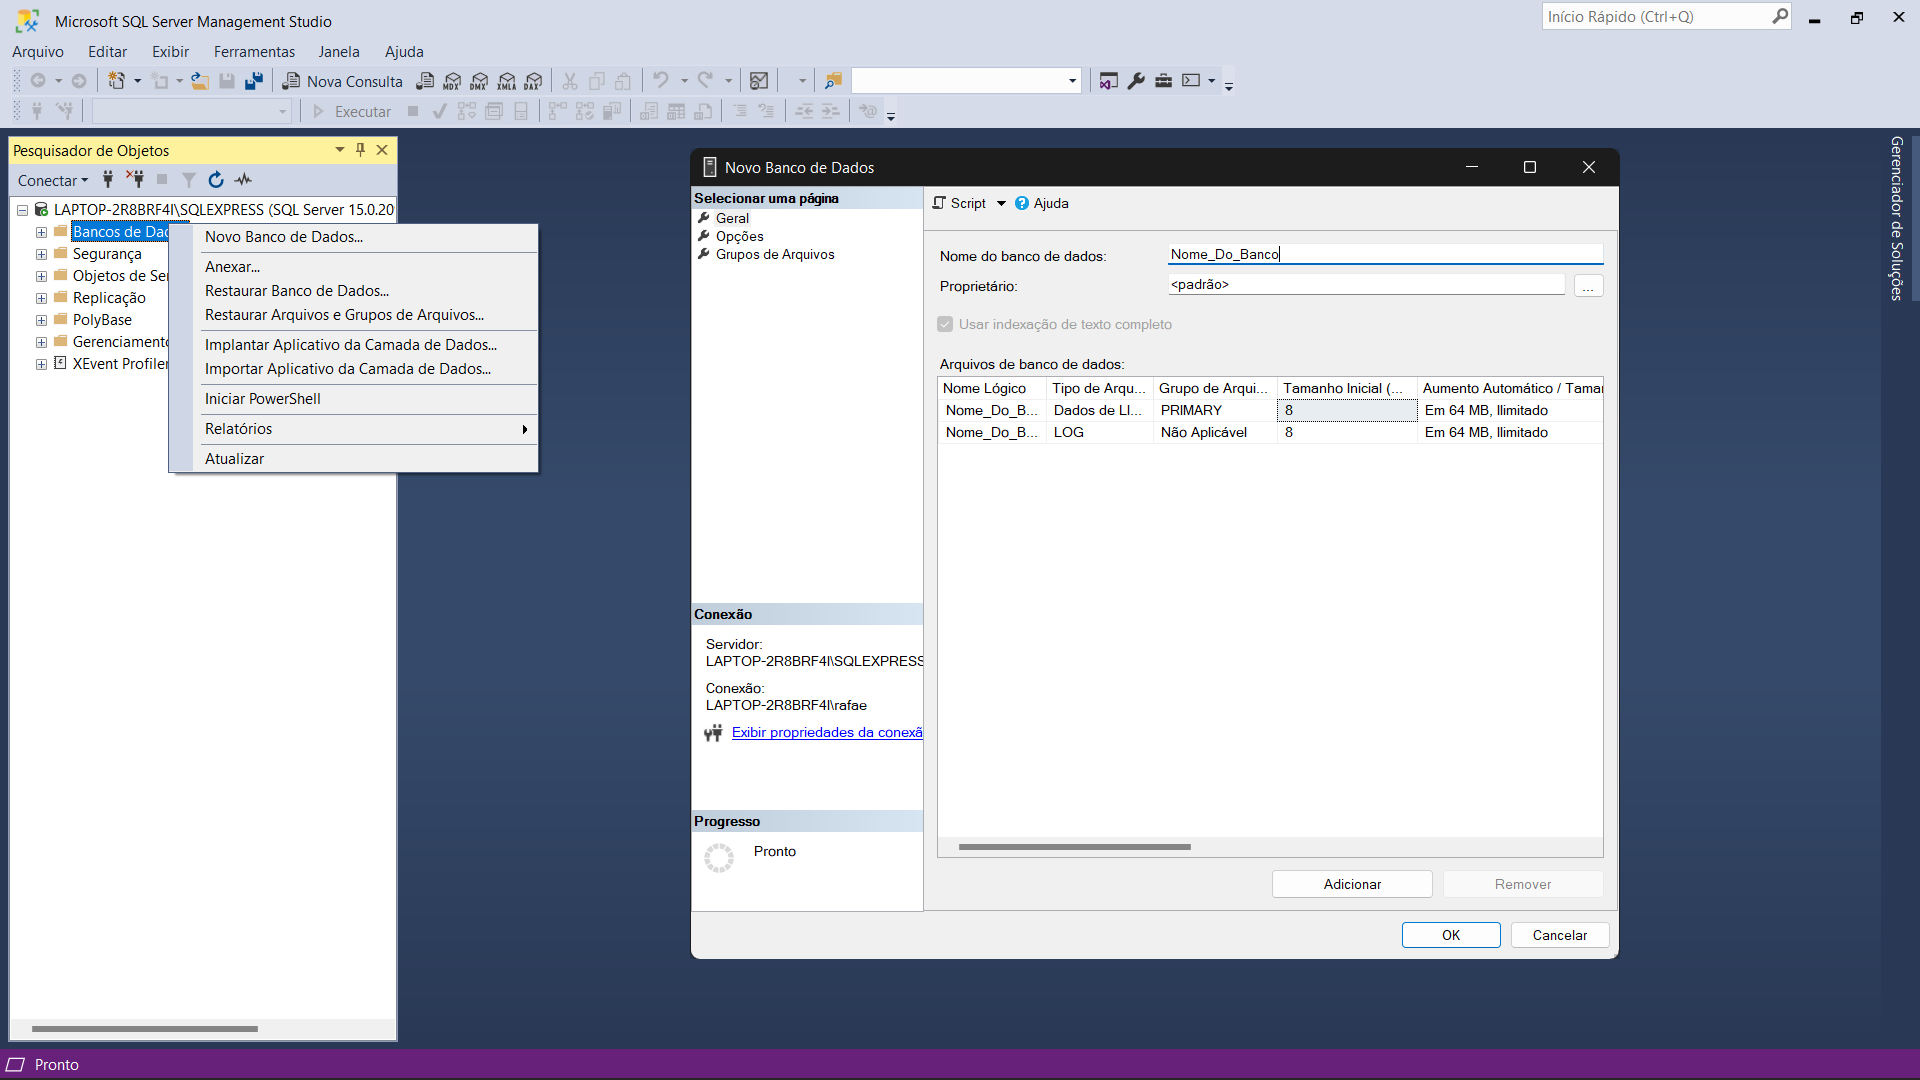Select Restaurar Banco de Dados context entry
Viewport: 1920px width, 1080px height.
tap(297, 291)
